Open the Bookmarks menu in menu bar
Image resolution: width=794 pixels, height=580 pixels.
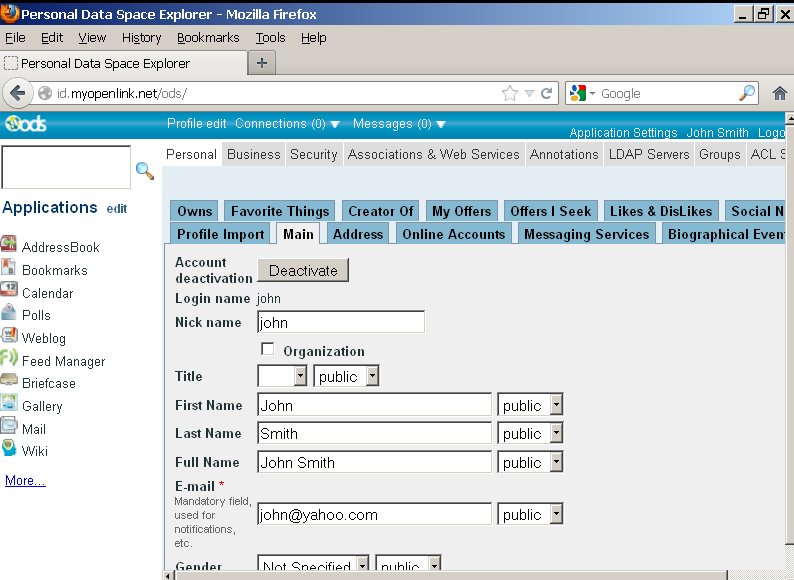coord(208,38)
